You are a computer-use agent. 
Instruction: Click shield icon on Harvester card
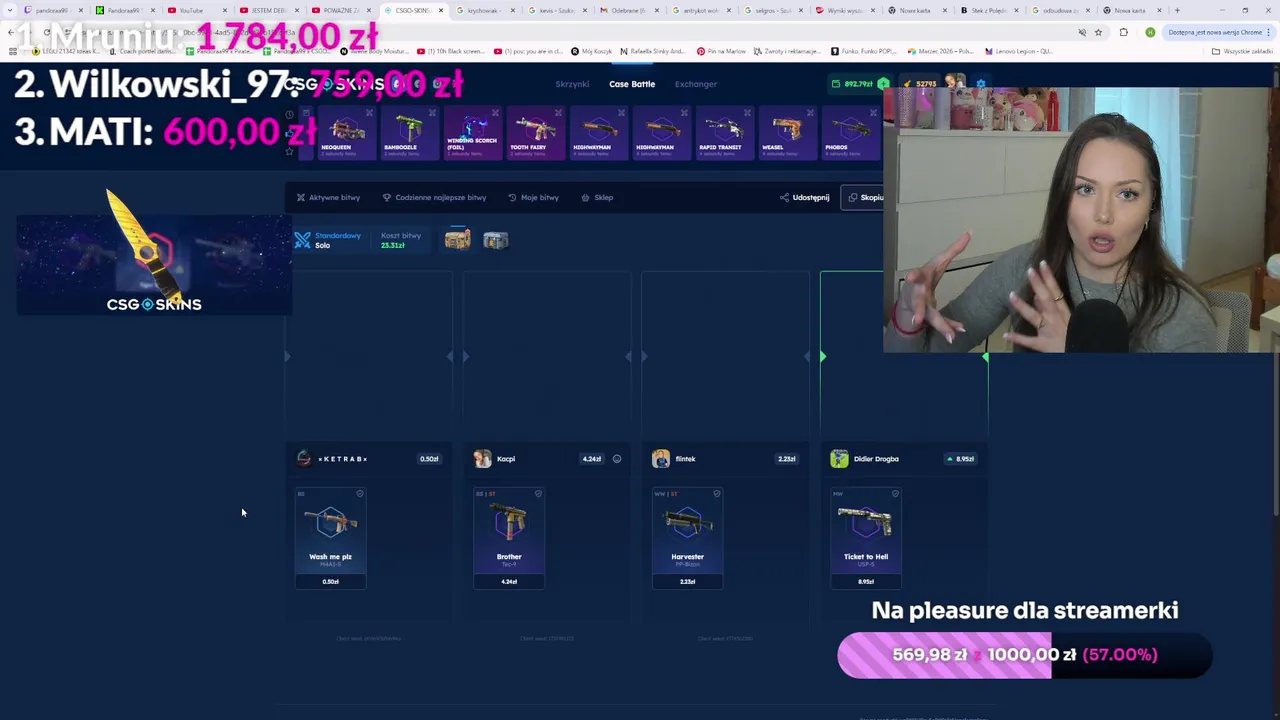pyautogui.click(x=716, y=493)
